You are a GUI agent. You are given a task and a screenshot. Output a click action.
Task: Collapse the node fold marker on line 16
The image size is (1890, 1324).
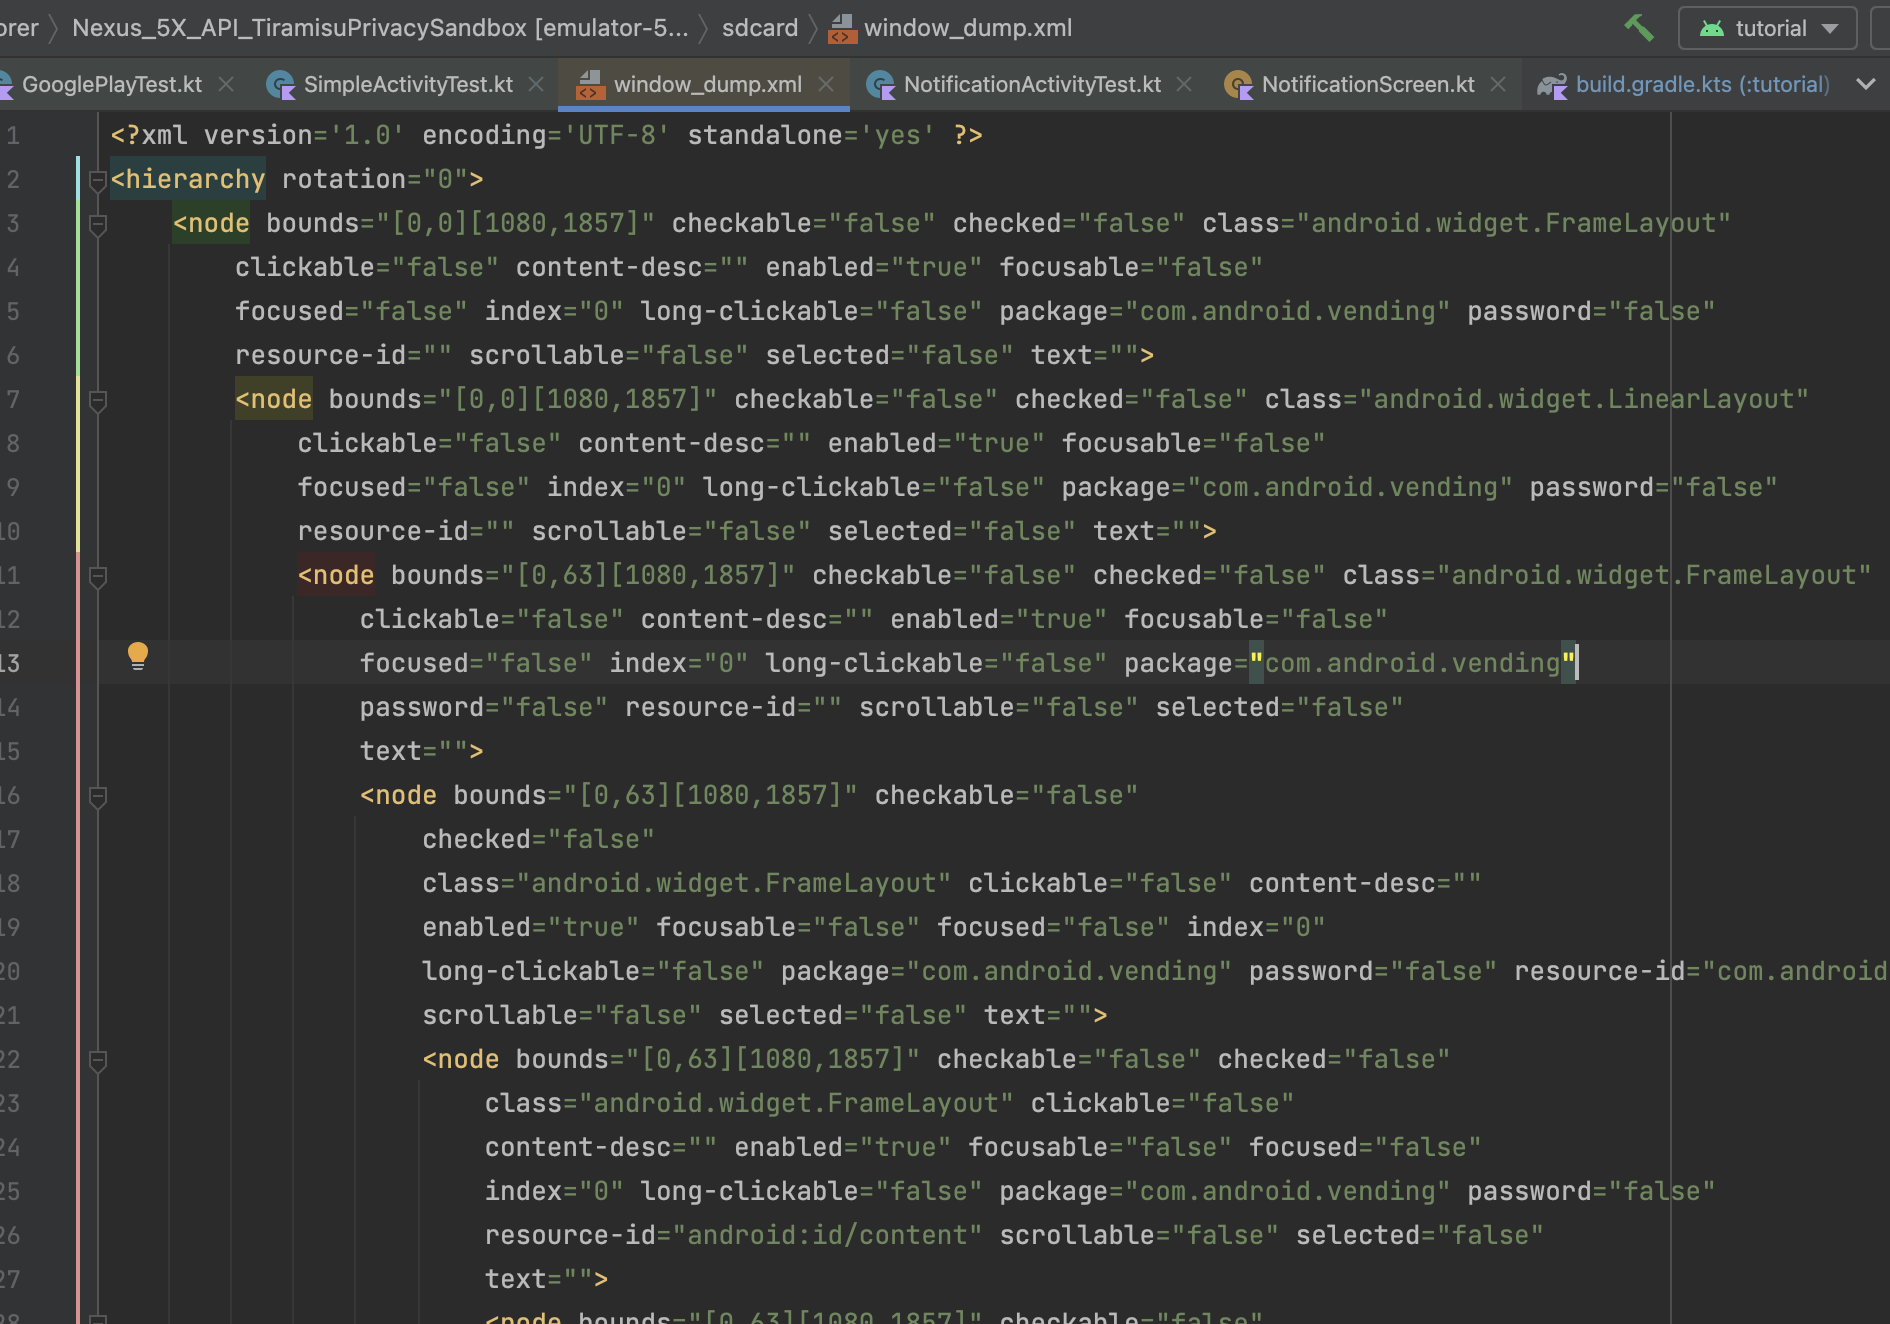[98, 797]
